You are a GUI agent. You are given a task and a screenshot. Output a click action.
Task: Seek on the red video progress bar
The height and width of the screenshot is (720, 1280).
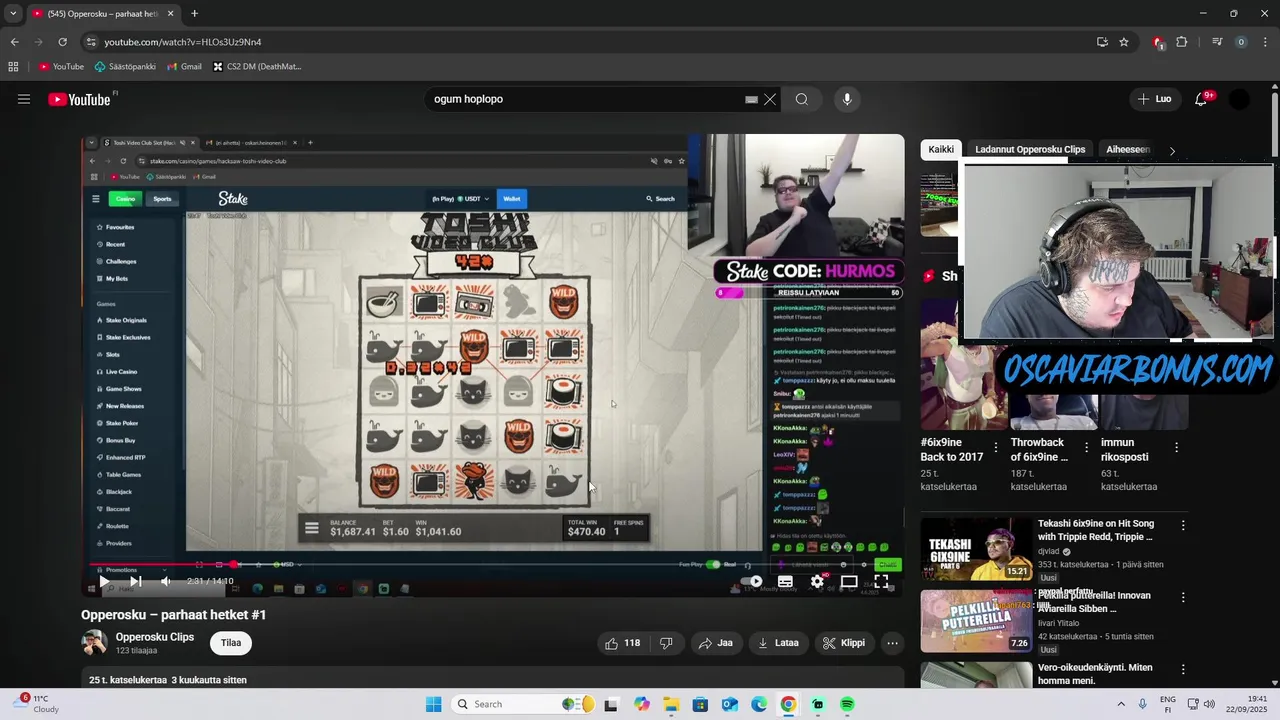tap(495, 564)
